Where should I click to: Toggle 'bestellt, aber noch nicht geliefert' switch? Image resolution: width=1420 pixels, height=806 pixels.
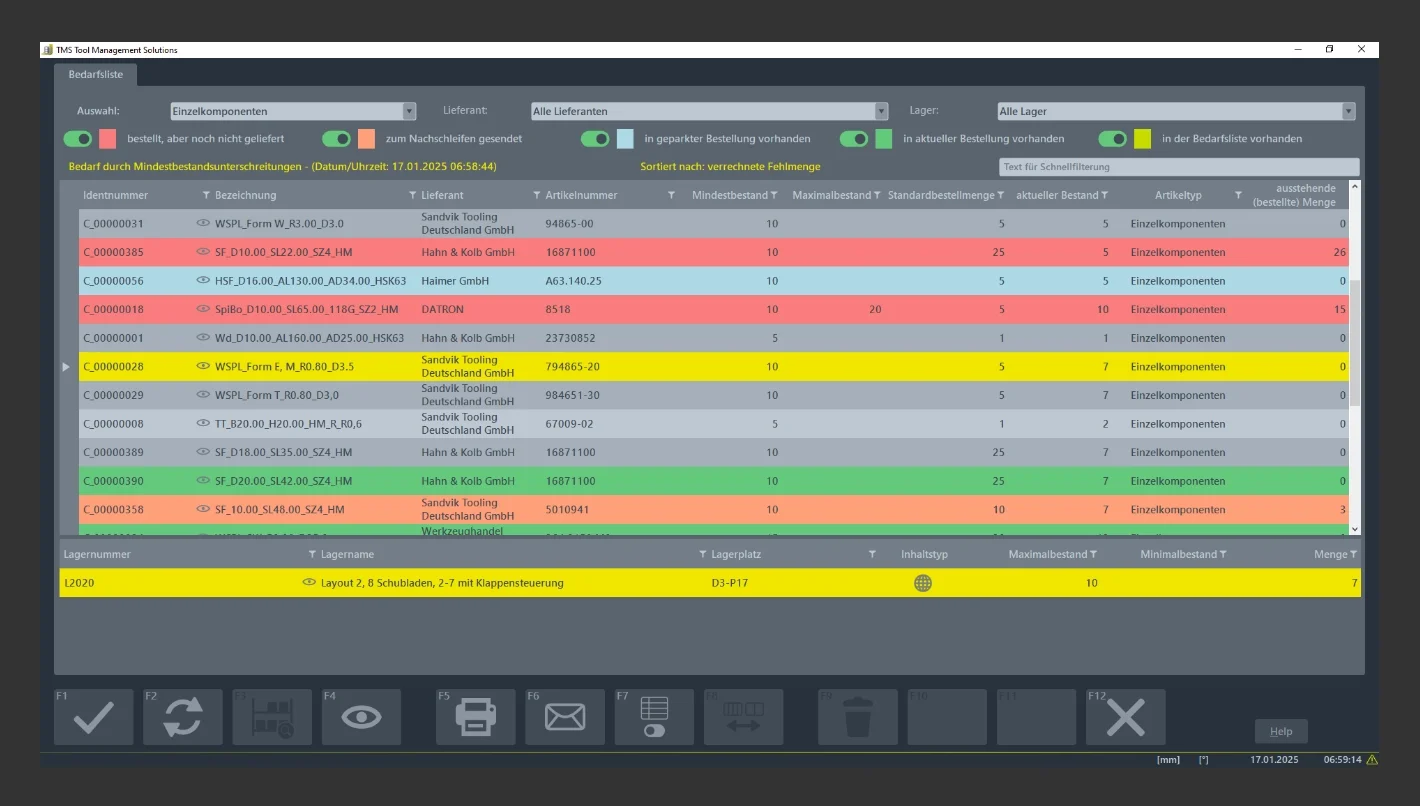78,139
